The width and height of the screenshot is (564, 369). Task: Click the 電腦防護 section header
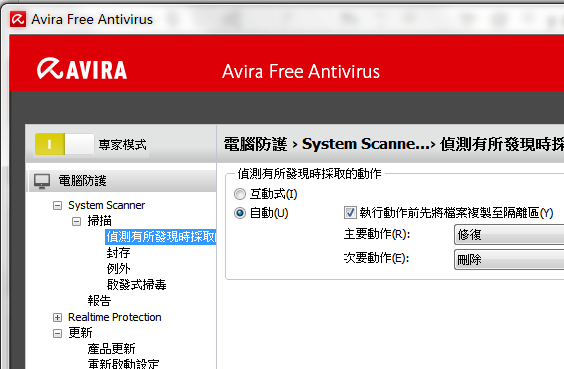click(122, 181)
